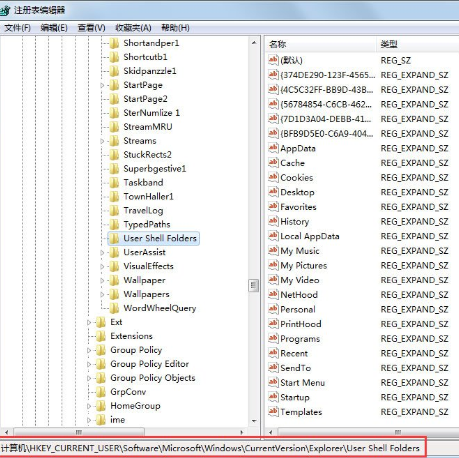The width and height of the screenshot is (459, 458).
Task: Open the 帮助(H) help menu
Action: pos(175,28)
